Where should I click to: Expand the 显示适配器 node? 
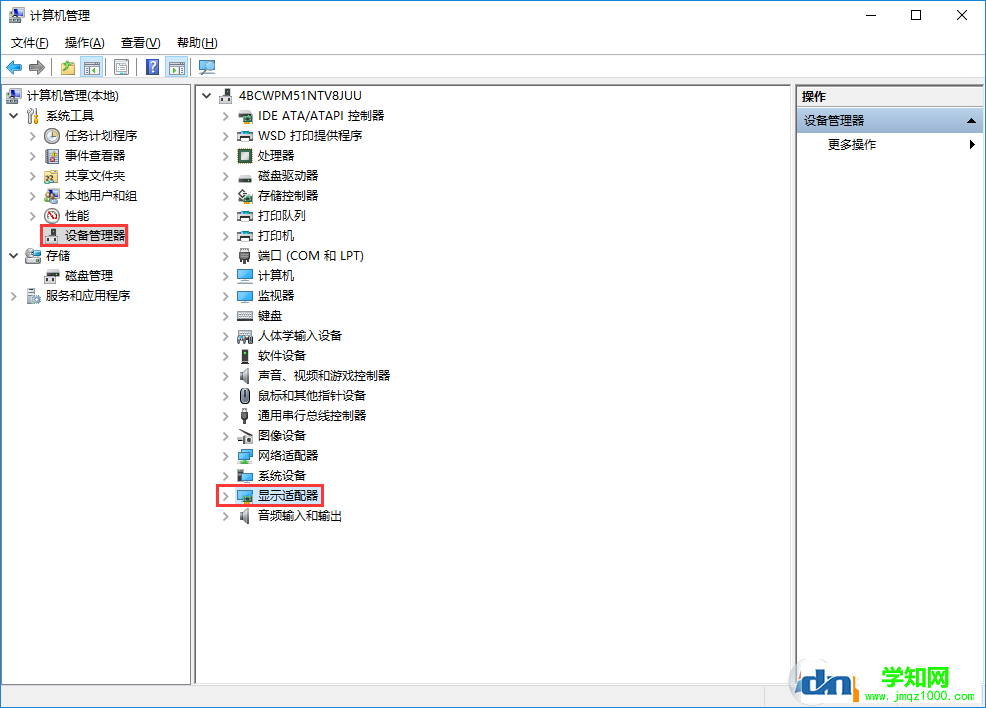point(225,496)
